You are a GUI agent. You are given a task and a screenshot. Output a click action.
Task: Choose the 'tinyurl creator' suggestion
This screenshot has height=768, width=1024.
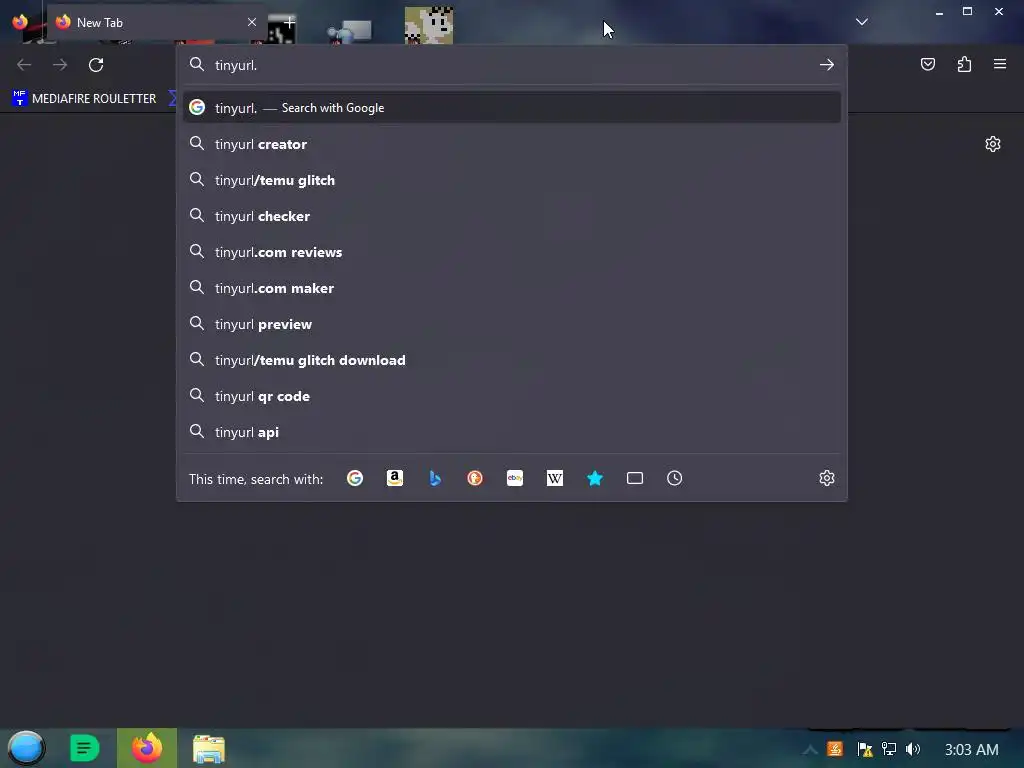click(x=512, y=144)
